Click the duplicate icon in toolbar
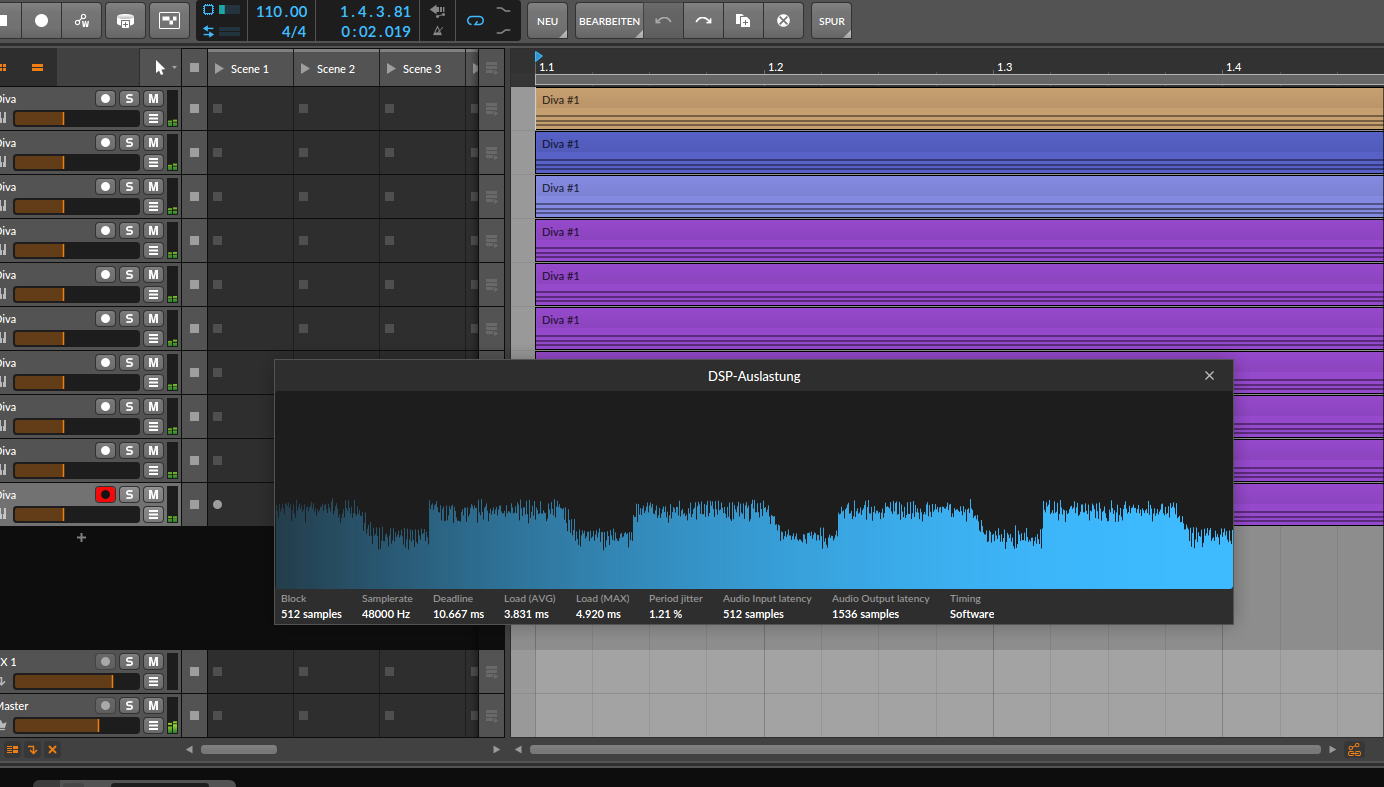1384x787 pixels. click(x=743, y=20)
